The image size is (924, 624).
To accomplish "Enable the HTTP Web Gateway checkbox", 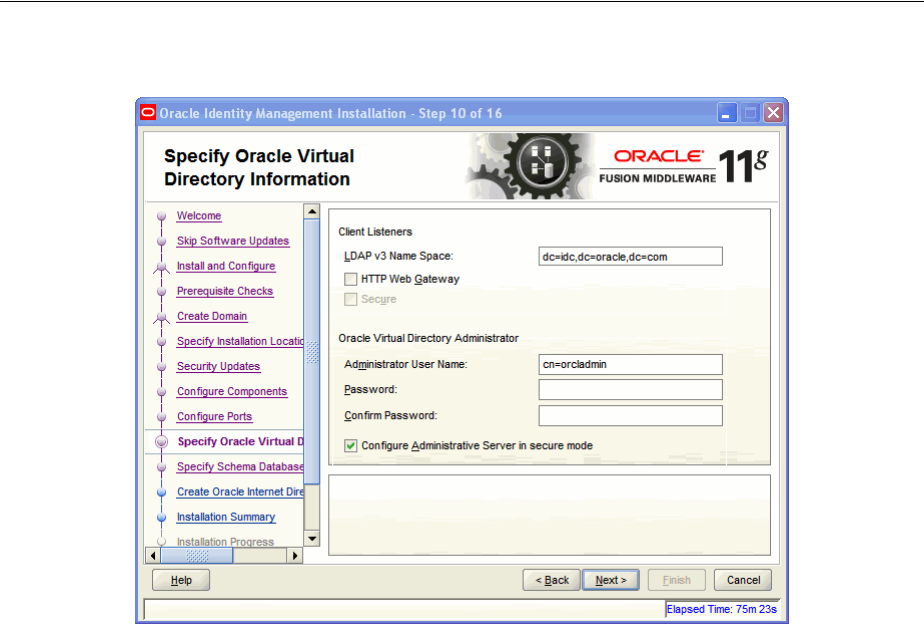I will coord(351,279).
